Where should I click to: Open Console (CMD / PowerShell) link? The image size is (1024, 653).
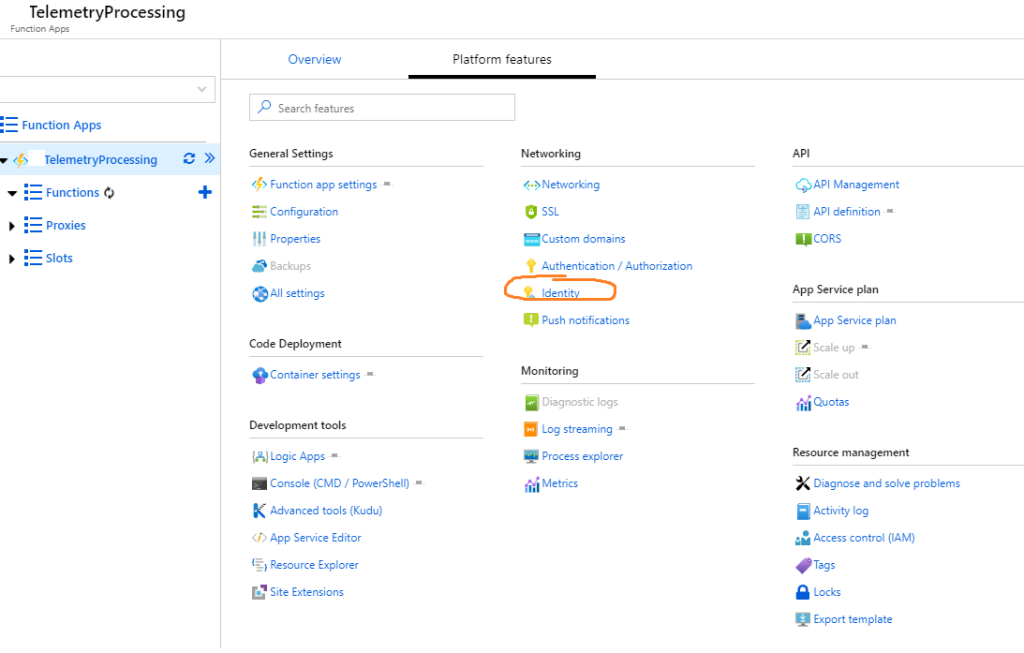(340, 483)
